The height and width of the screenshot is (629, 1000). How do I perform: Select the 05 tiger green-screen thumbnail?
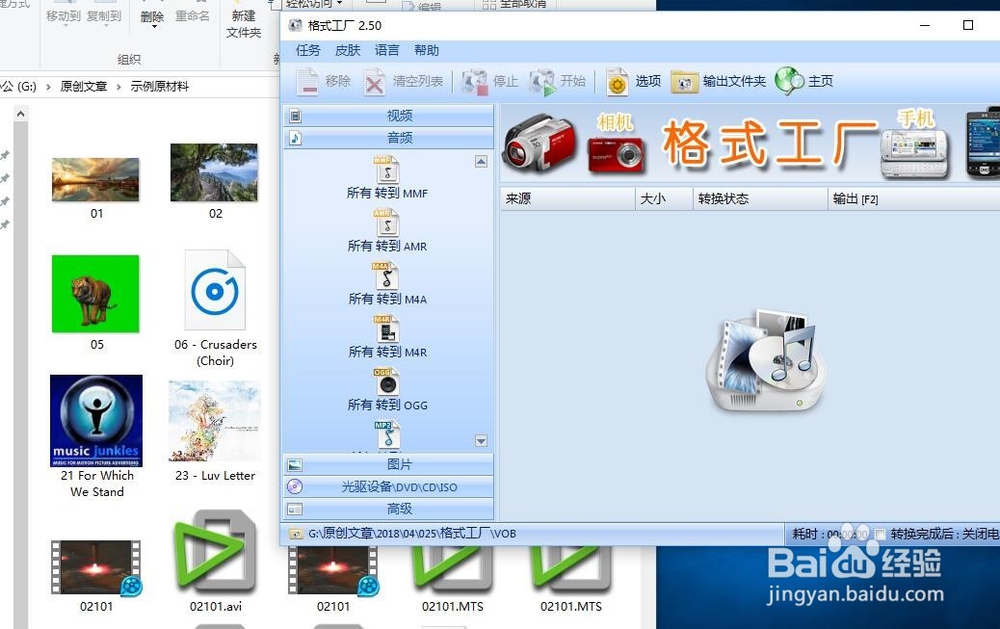96,294
